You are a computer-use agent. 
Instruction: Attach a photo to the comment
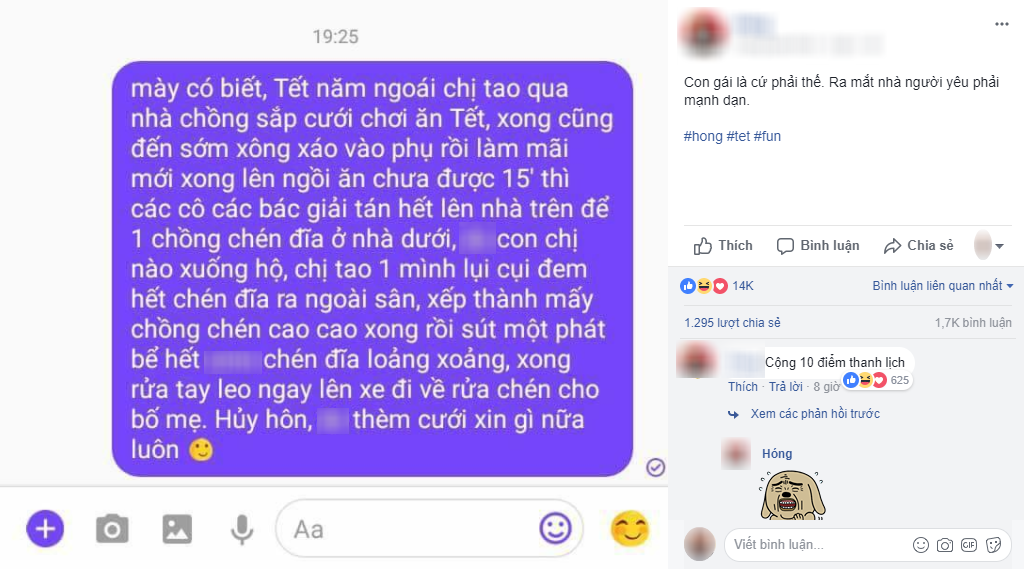[x=944, y=545]
